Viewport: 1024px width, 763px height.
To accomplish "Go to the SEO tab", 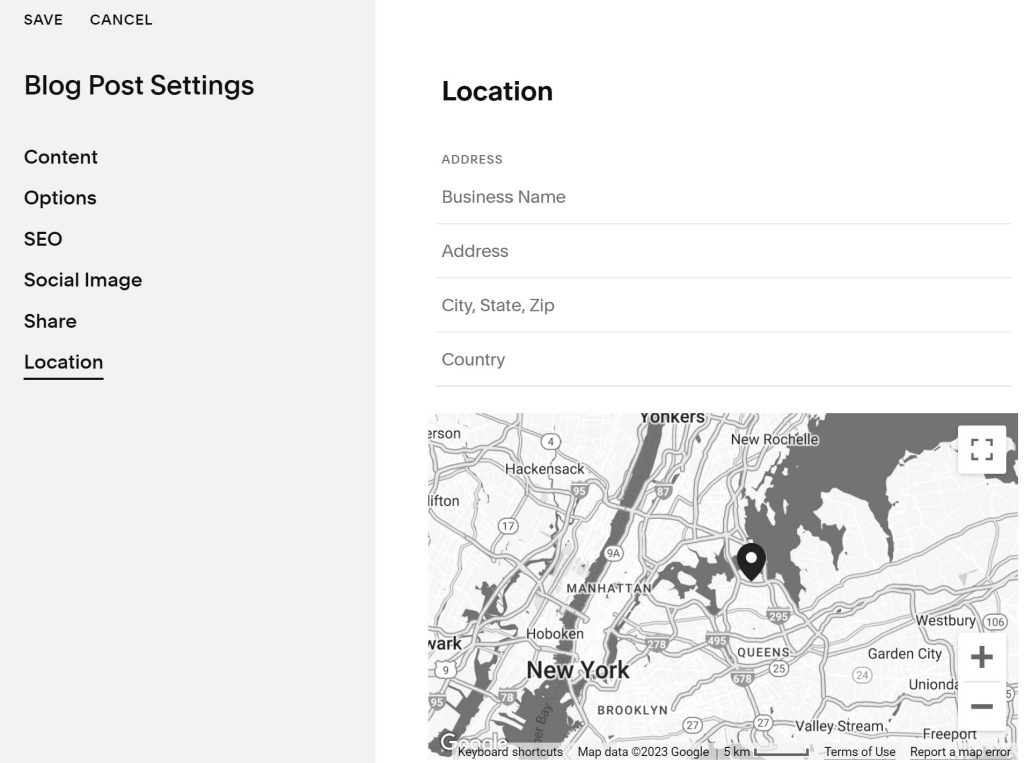I will click(43, 239).
